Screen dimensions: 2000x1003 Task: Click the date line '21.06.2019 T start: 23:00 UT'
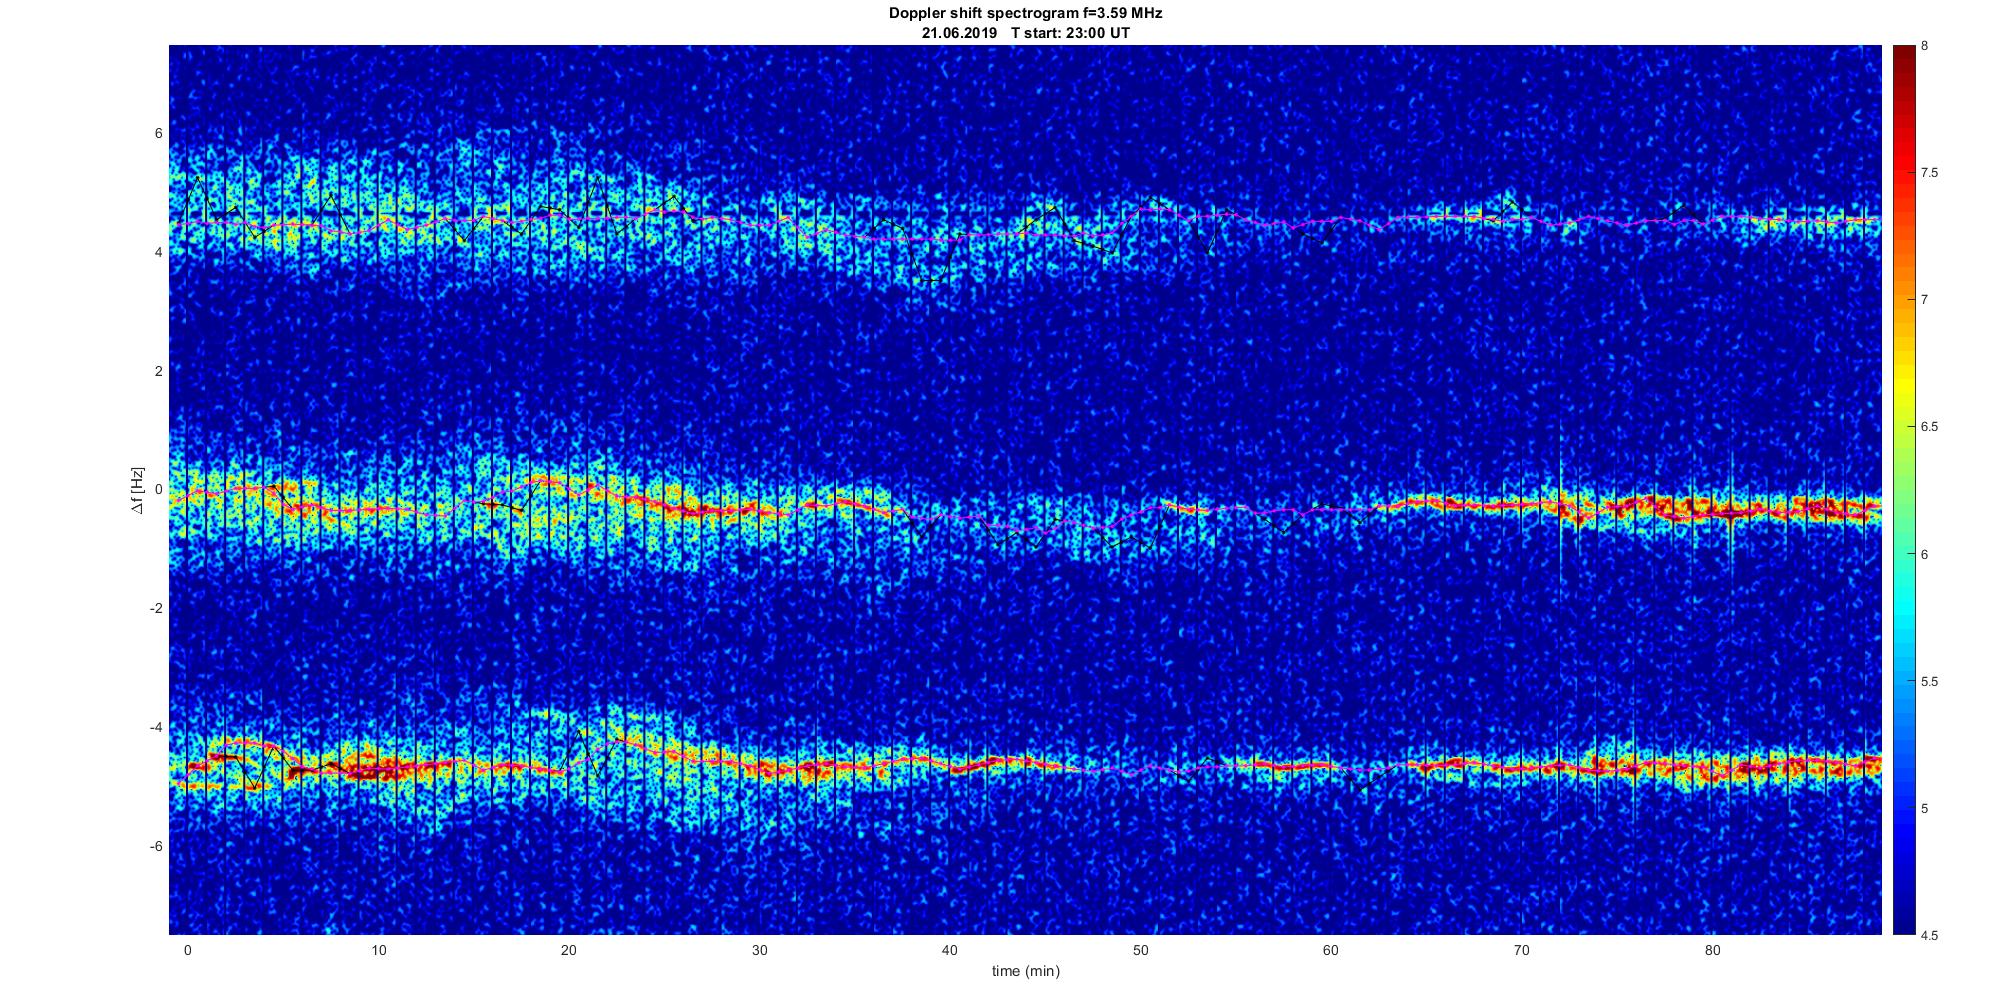click(x=1025, y=32)
